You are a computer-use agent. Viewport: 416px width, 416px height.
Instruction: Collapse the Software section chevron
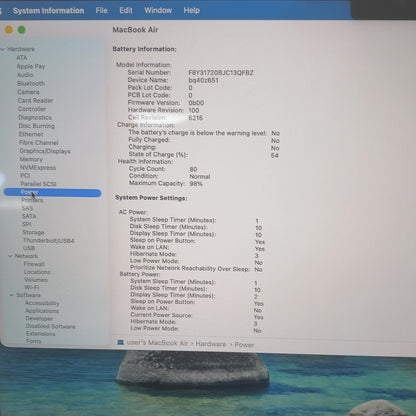[12, 295]
